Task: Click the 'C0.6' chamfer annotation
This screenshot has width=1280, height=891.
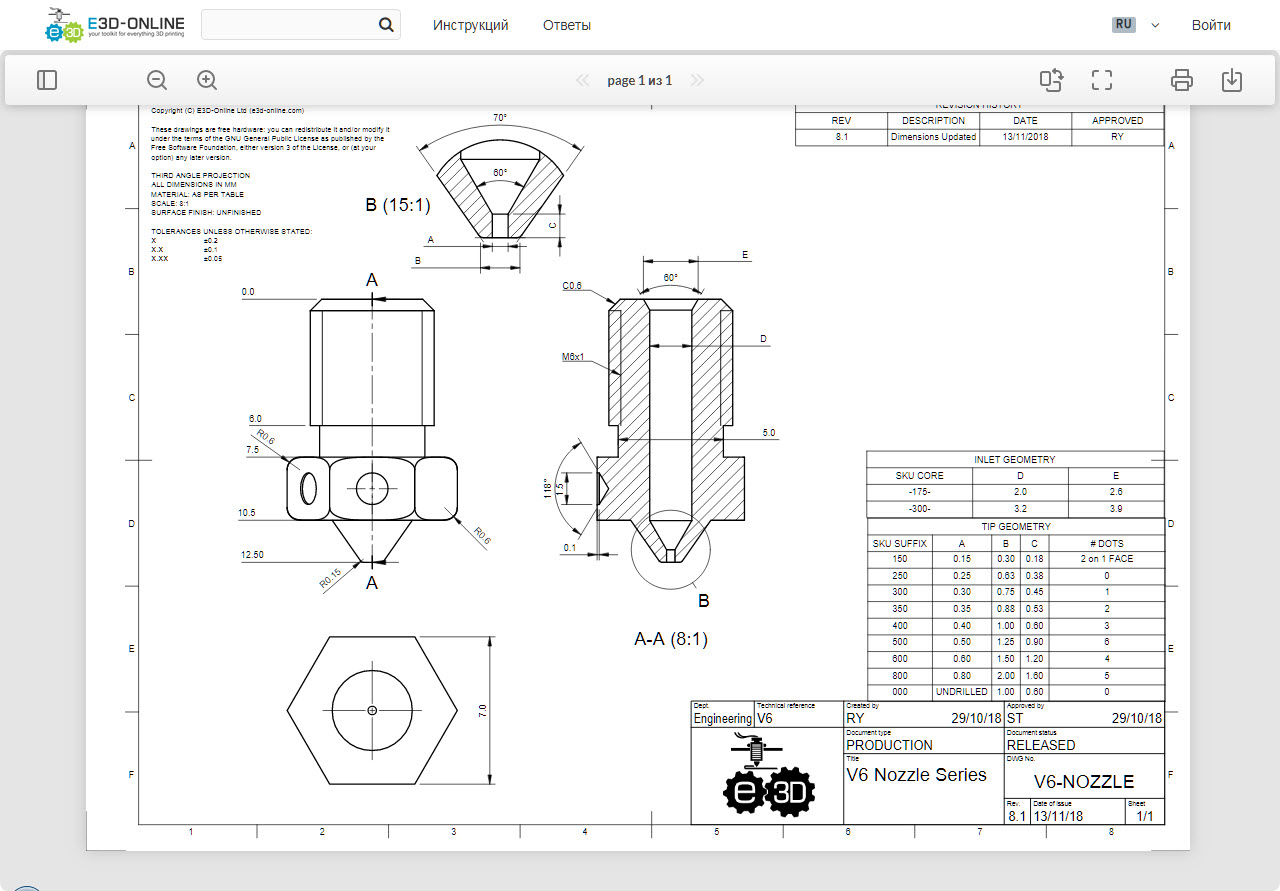Action: [x=572, y=286]
